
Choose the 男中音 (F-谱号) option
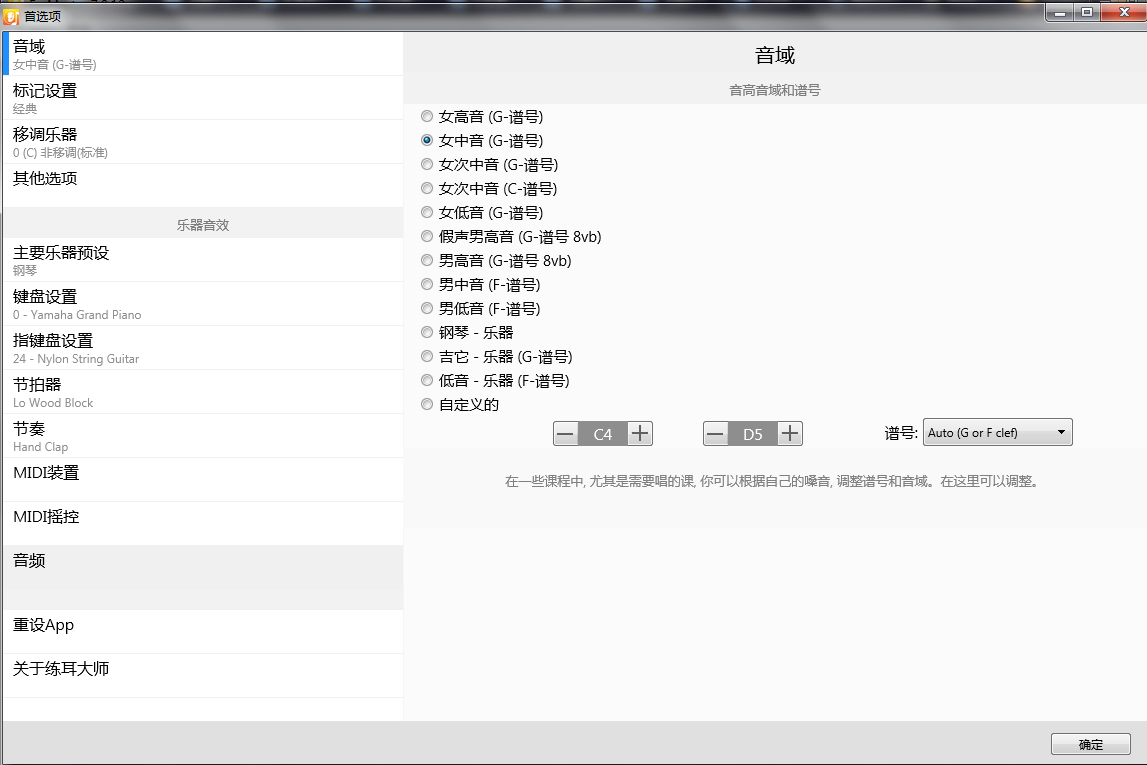click(x=427, y=285)
